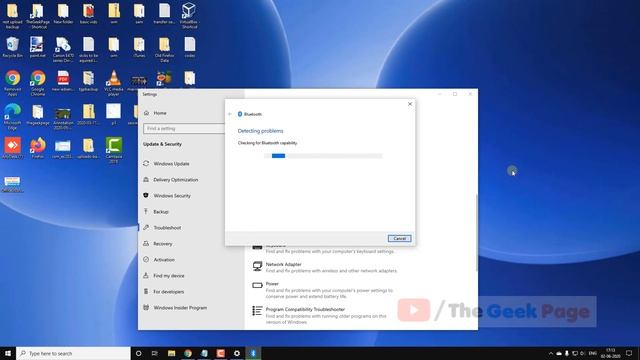
Task: Select the VirtualBox Shortcut desktop icon
Action: click(189, 16)
